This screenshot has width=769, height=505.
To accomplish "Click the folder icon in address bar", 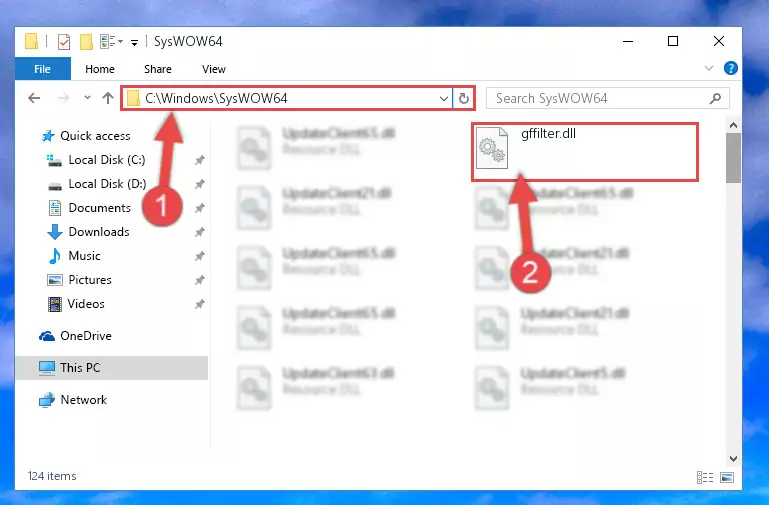I will tap(133, 99).
